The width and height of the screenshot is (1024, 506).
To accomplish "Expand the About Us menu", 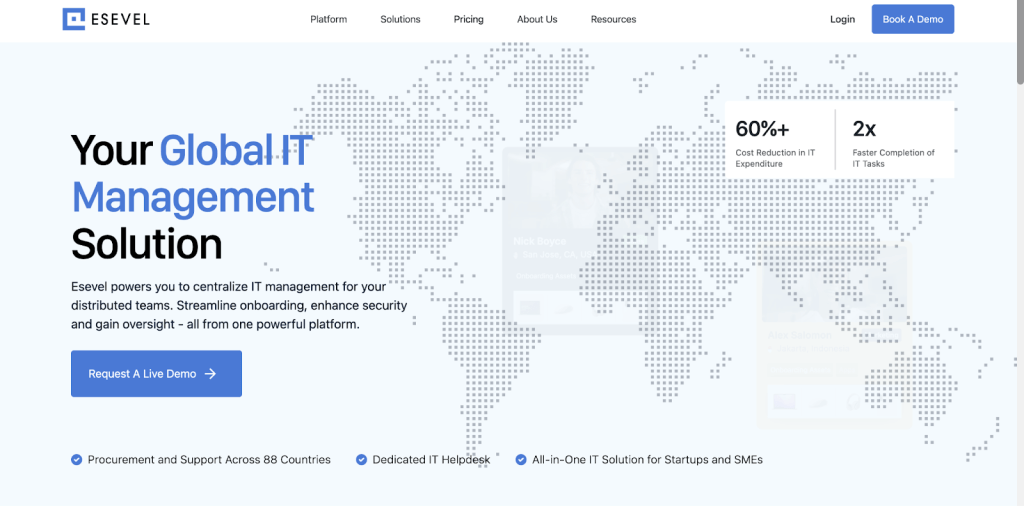I will (x=537, y=19).
